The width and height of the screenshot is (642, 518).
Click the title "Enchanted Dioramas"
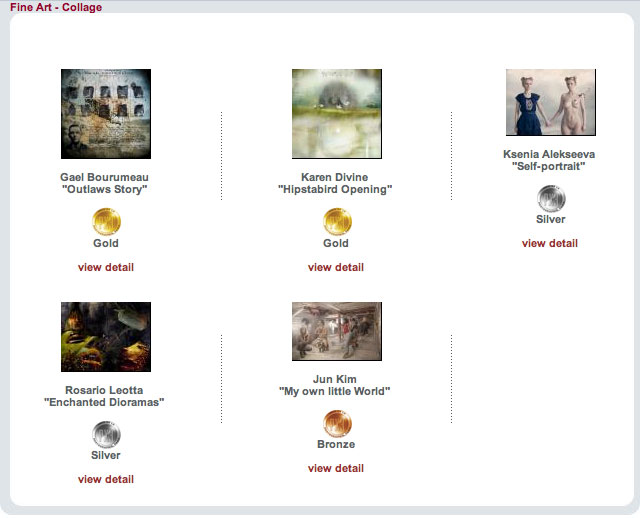pyautogui.click(x=104, y=402)
